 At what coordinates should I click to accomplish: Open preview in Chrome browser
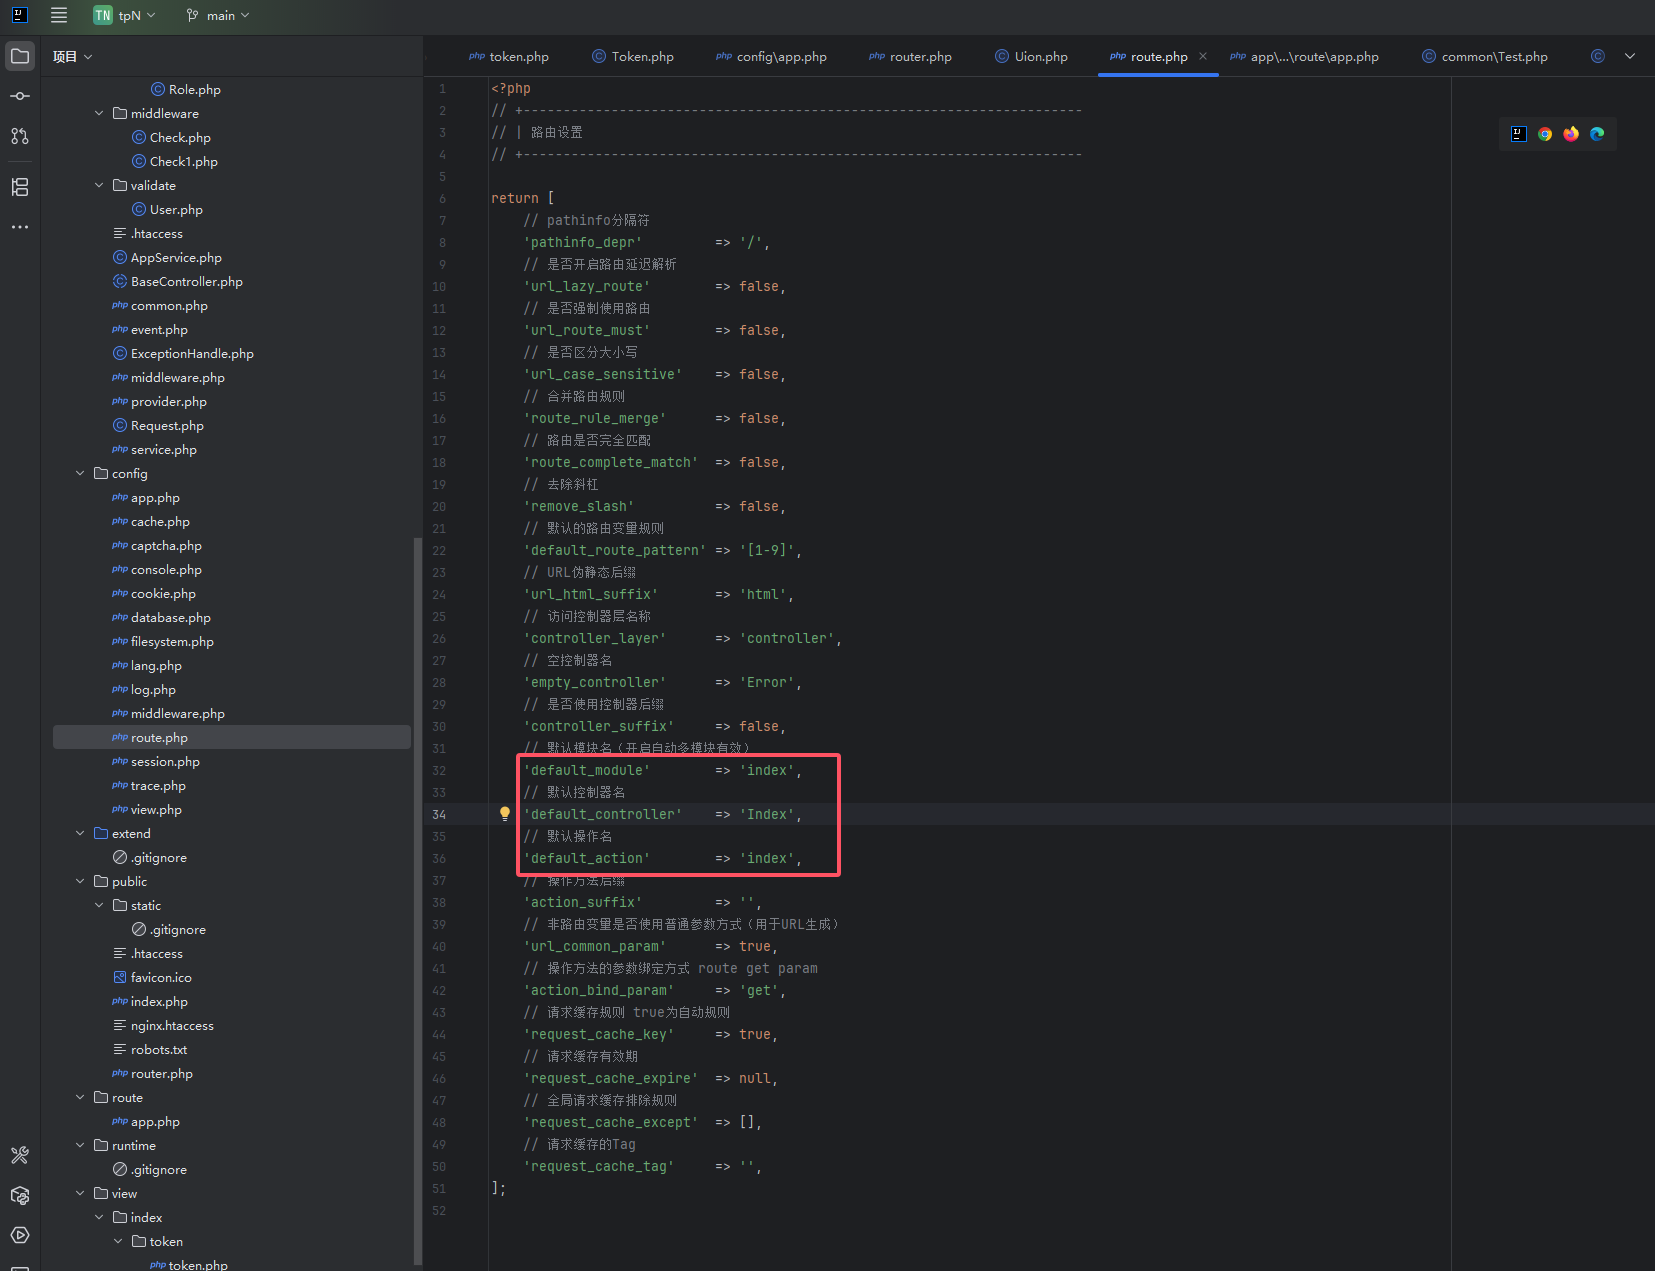pos(1545,134)
